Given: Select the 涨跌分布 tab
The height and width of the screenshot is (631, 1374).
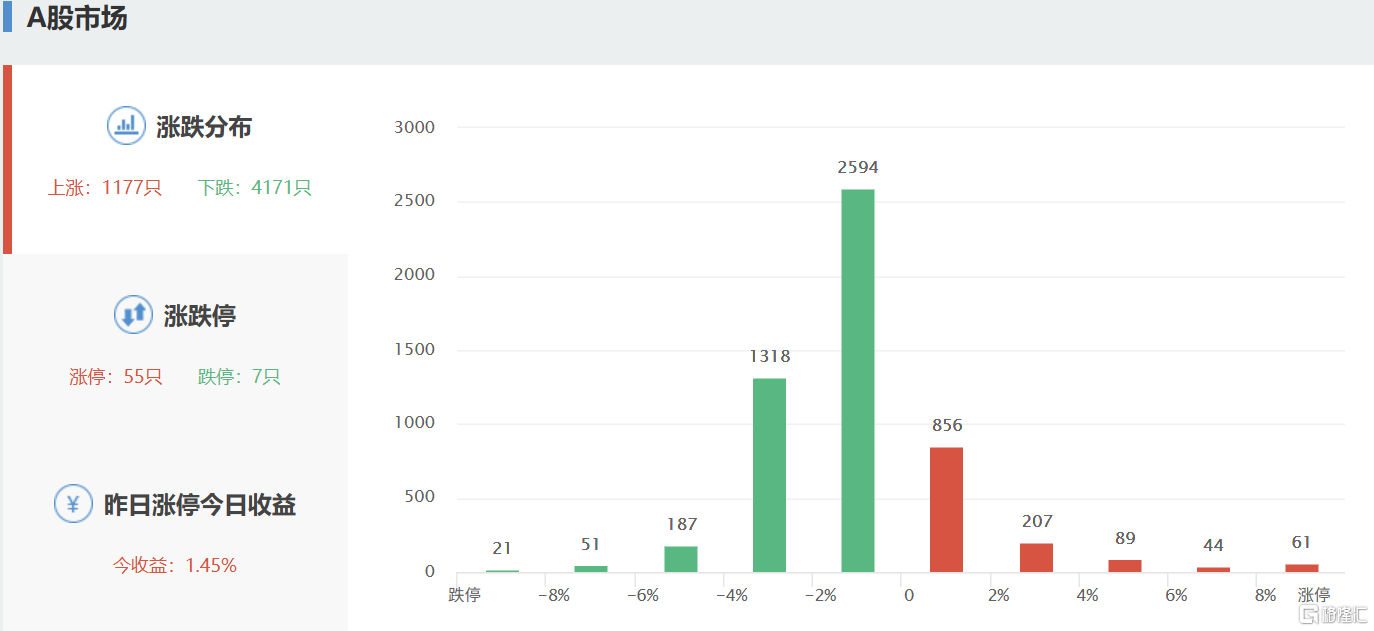Looking at the screenshot, I should tap(203, 127).
